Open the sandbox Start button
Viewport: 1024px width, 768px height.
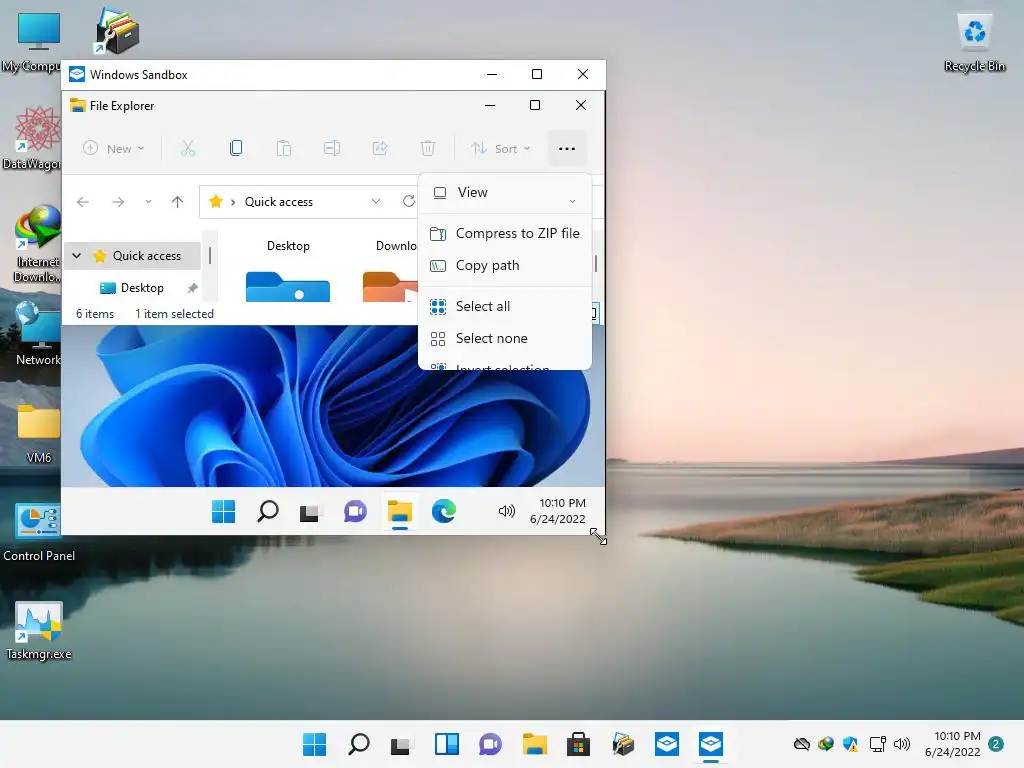[x=223, y=511]
